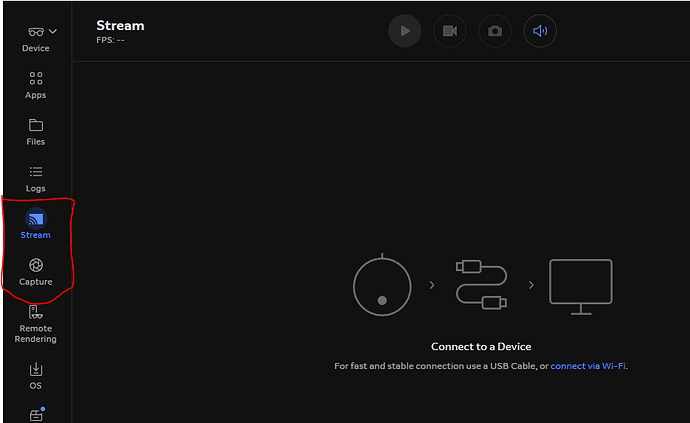Start the stream with the play button

pyautogui.click(x=404, y=31)
